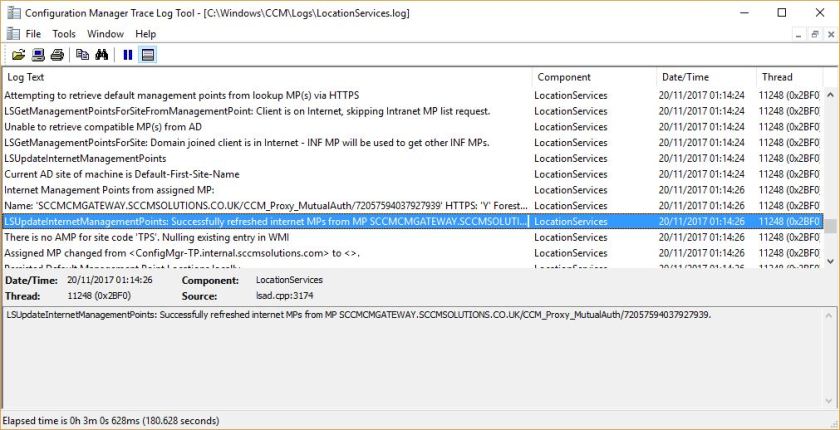
Task: Click the Copy to clipboard icon
Action: point(82,55)
